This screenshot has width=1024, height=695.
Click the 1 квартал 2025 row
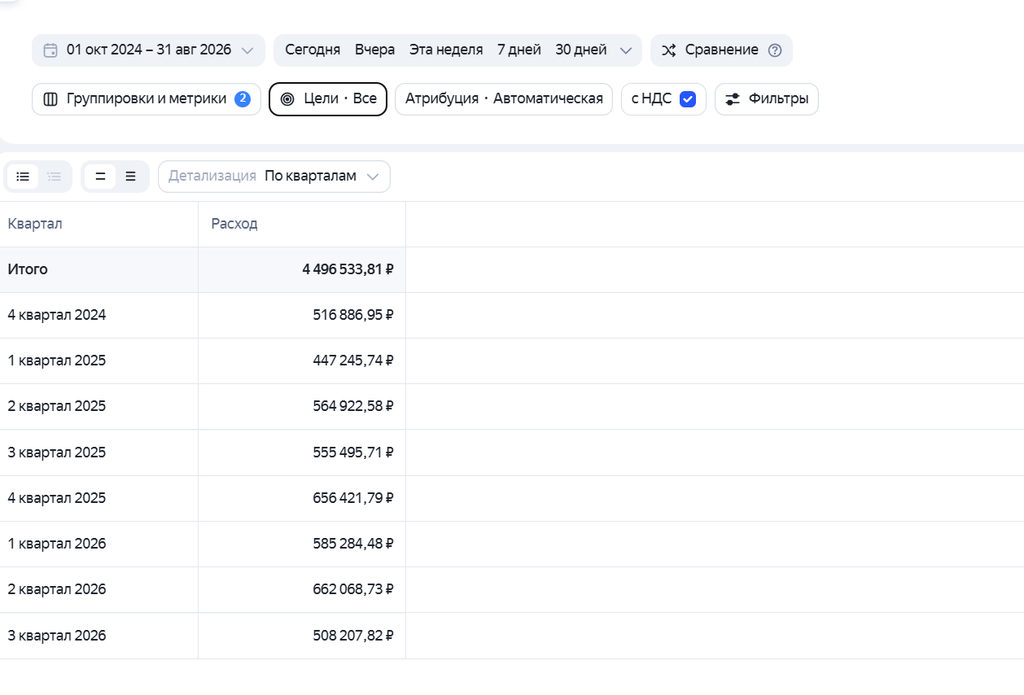pyautogui.click(x=202, y=361)
